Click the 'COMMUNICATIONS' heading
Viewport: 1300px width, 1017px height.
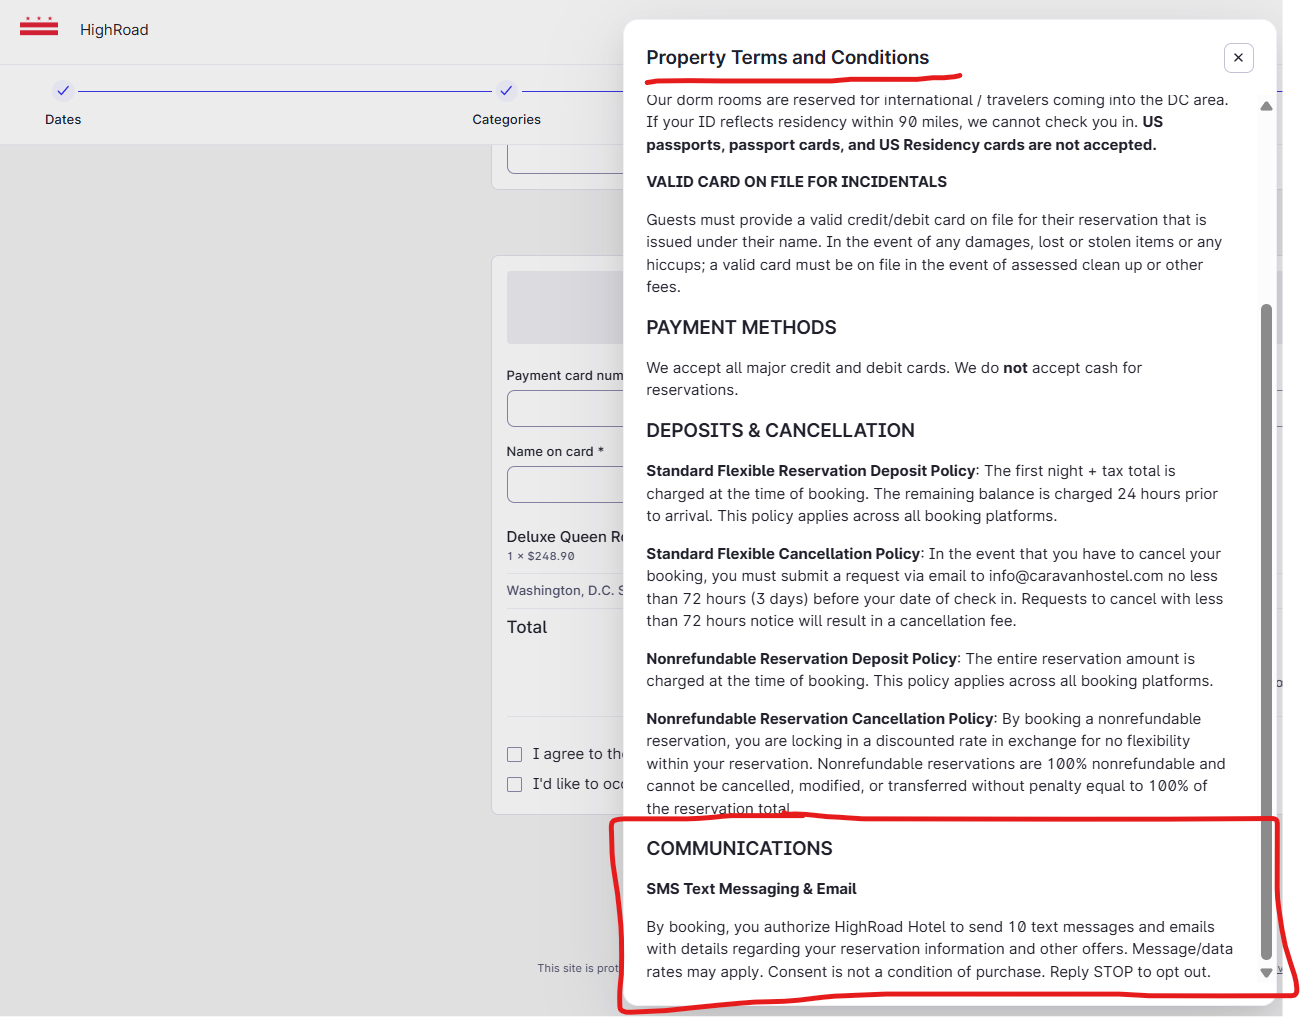coord(739,849)
